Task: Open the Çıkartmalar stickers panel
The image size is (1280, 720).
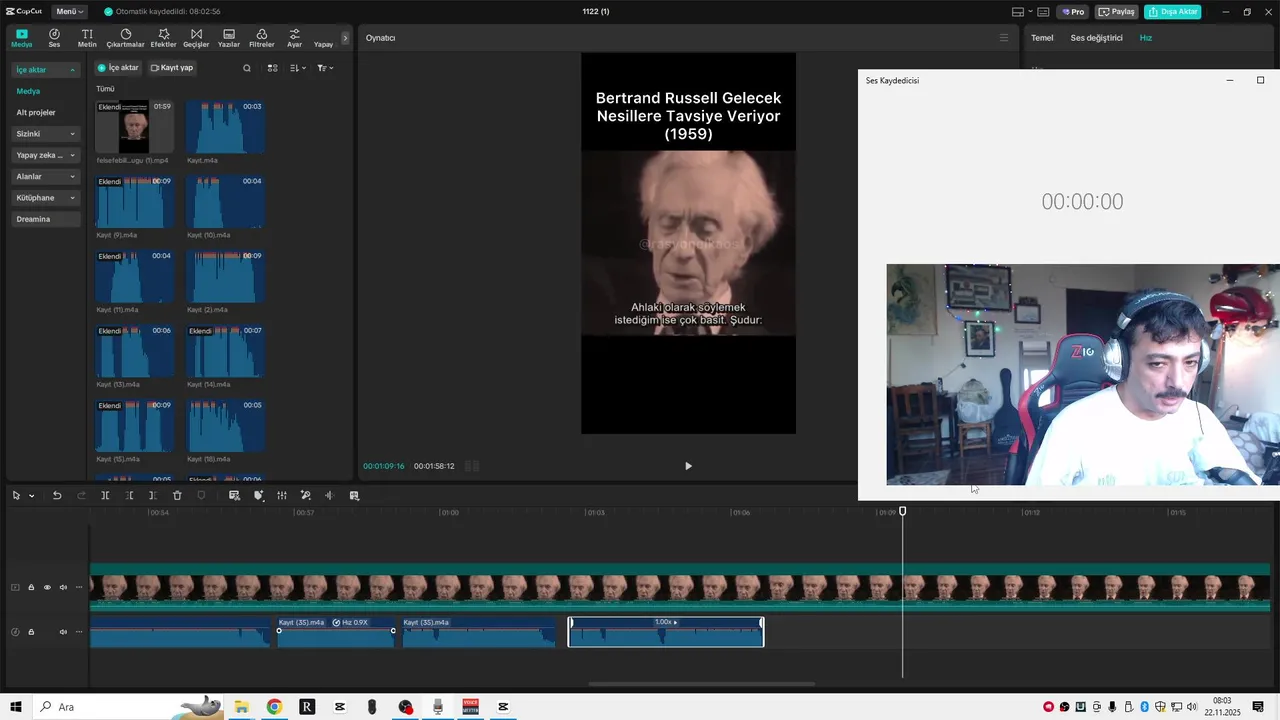Action: [125, 38]
